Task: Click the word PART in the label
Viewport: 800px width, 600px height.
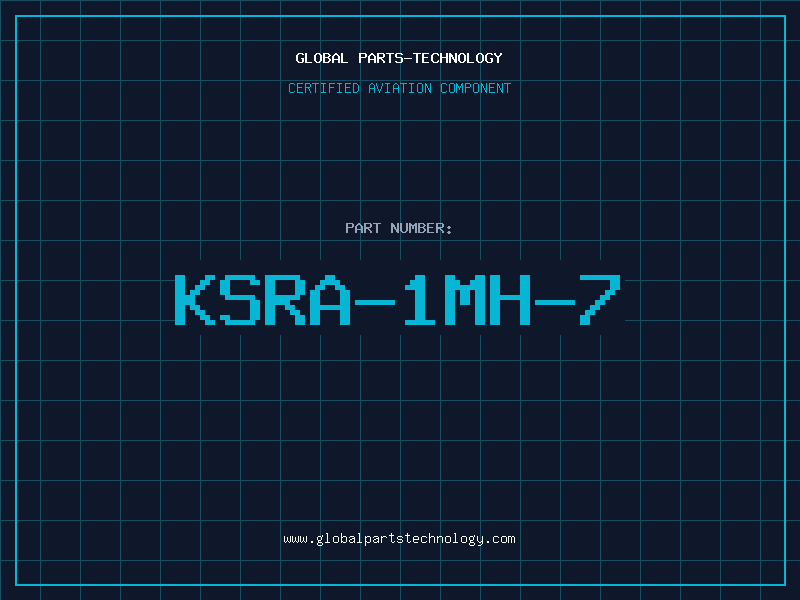Action: point(363,228)
